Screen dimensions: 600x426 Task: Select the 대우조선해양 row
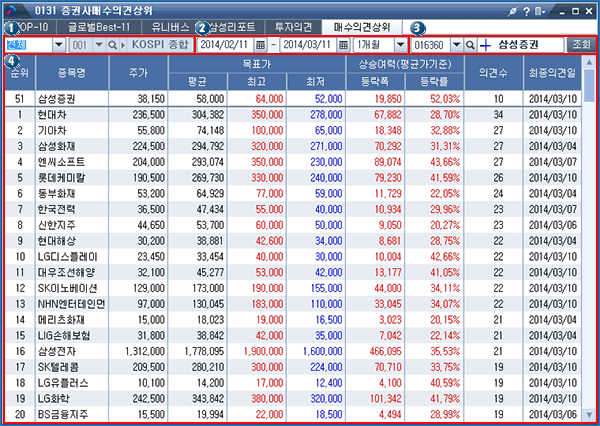point(293,272)
